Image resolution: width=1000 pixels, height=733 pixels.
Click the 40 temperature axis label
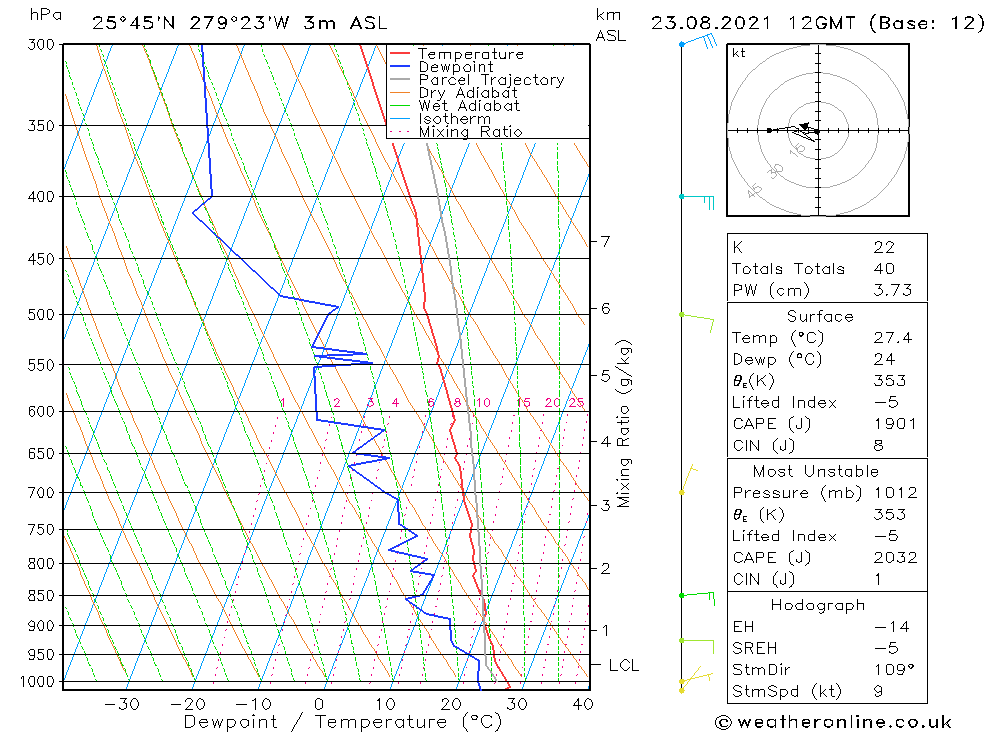tap(583, 704)
